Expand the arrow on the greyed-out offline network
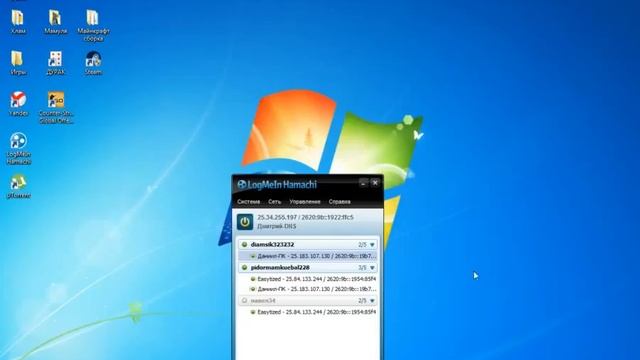This screenshot has height=360, width=640. [x=372, y=301]
